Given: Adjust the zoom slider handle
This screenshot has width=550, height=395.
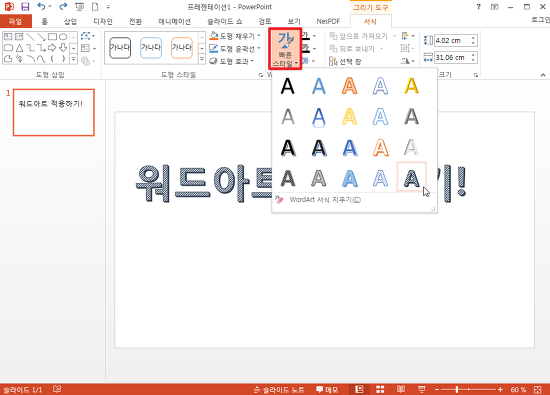Looking at the screenshot, I should pos(457,389).
